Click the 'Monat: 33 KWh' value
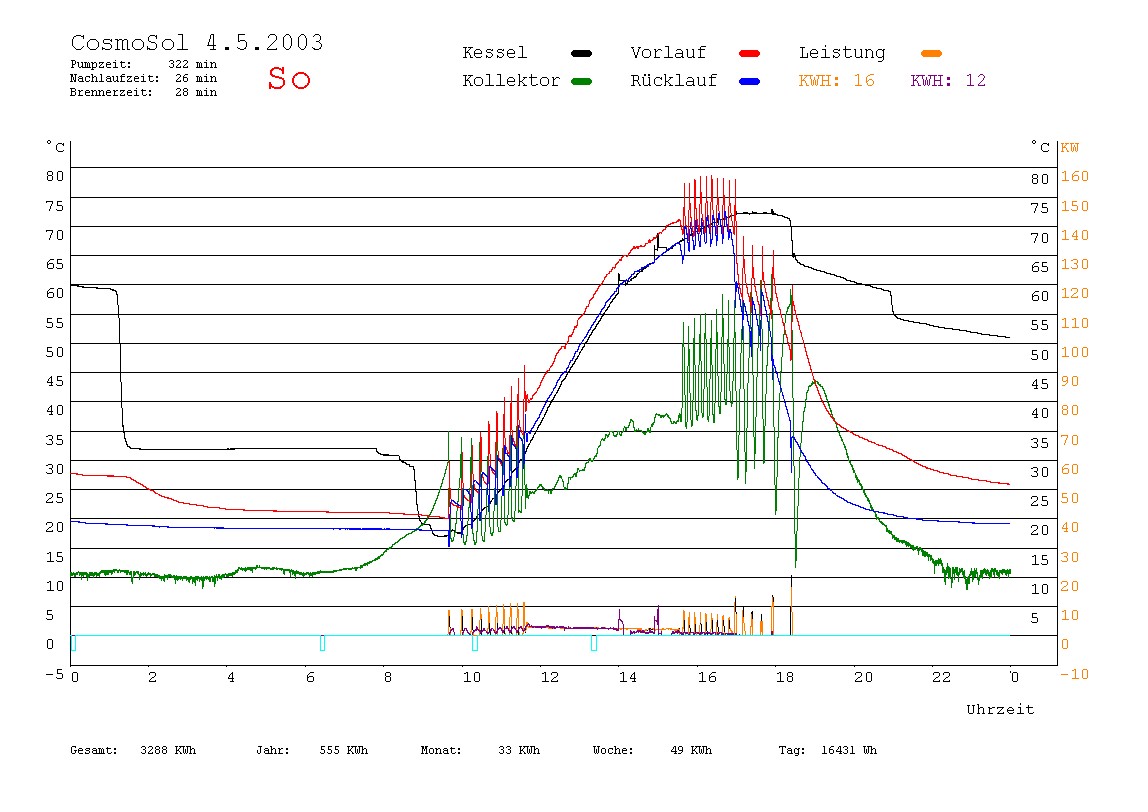The image size is (1148, 812). coord(480,750)
